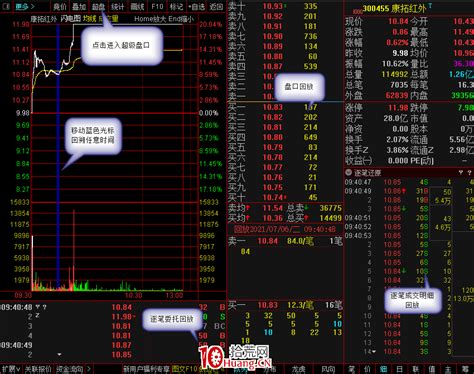474x374 pixels.
Task: Click the 09:40:51 tick row
Action: pos(409,218)
